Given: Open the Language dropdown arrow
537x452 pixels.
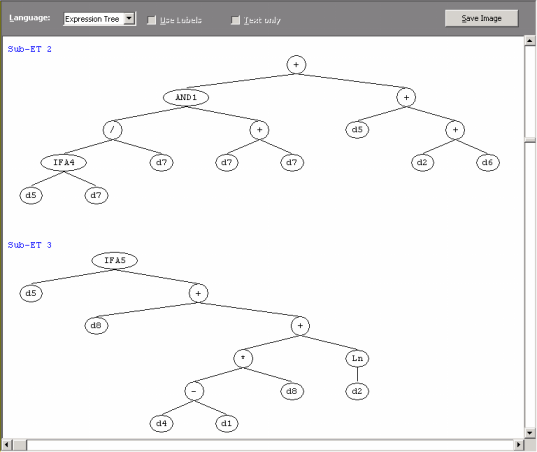Looking at the screenshot, I should [x=129, y=18].
